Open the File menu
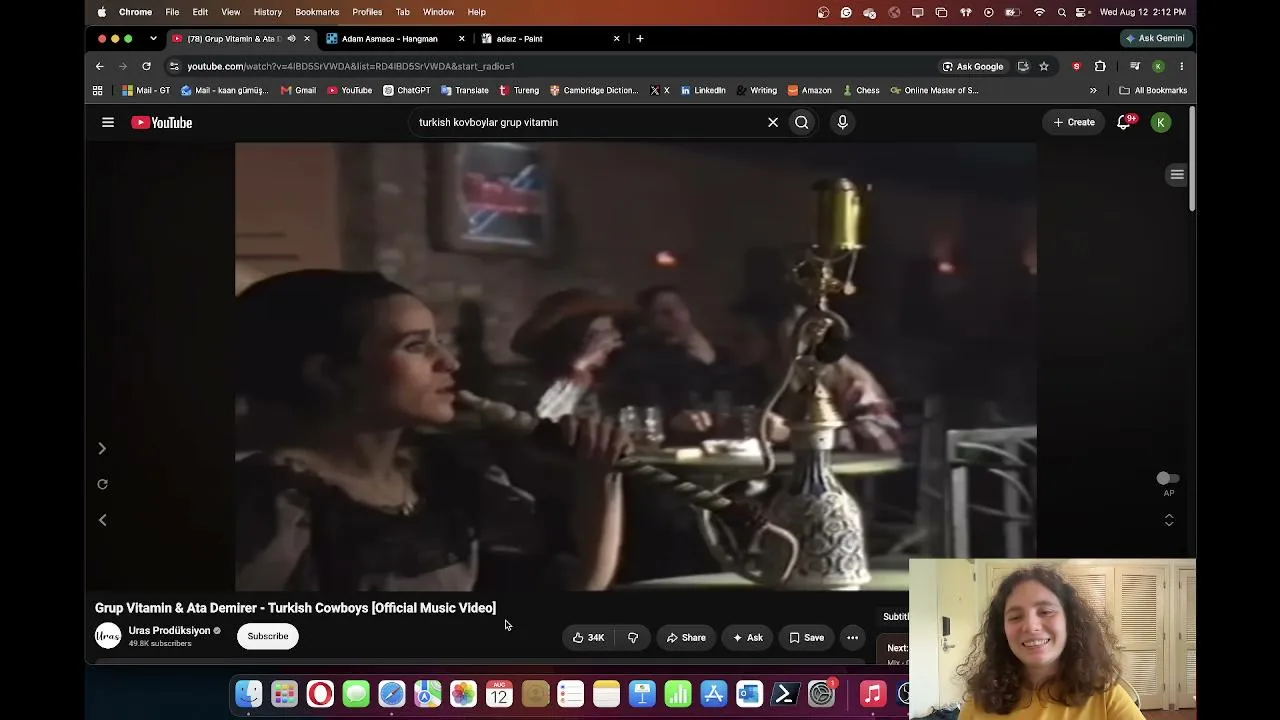Screen dimensions: 1280x720 click(x=172, y=12)
